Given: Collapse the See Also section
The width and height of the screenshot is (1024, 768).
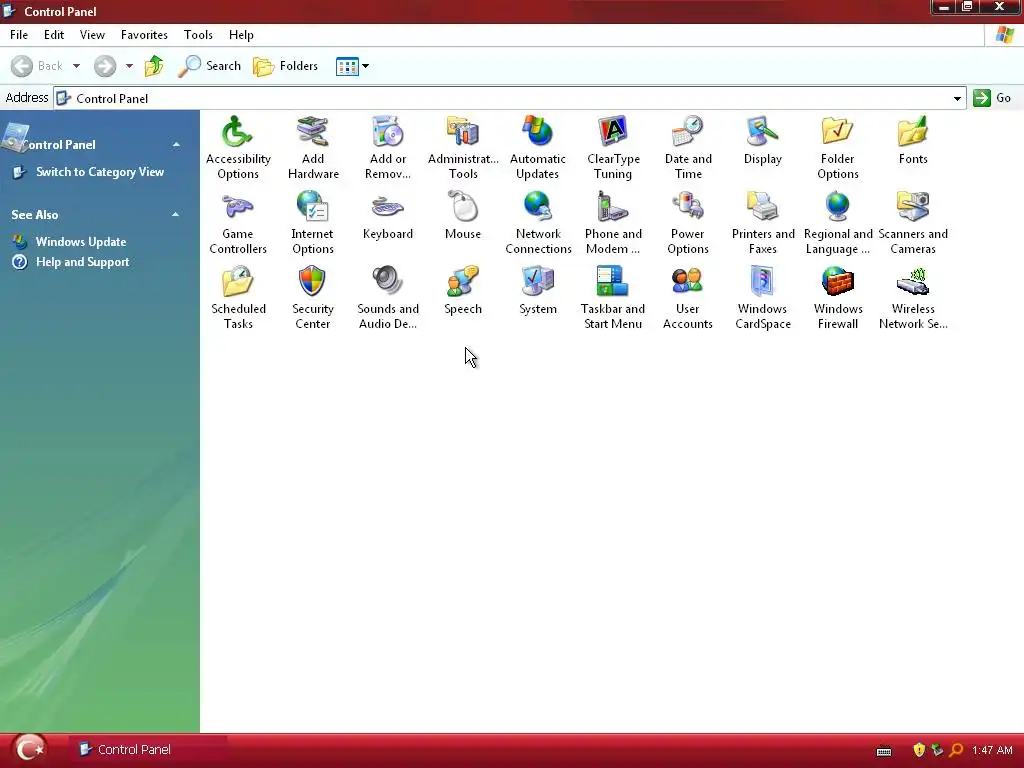Looking at the screenshot, I should tap(176, 214).
